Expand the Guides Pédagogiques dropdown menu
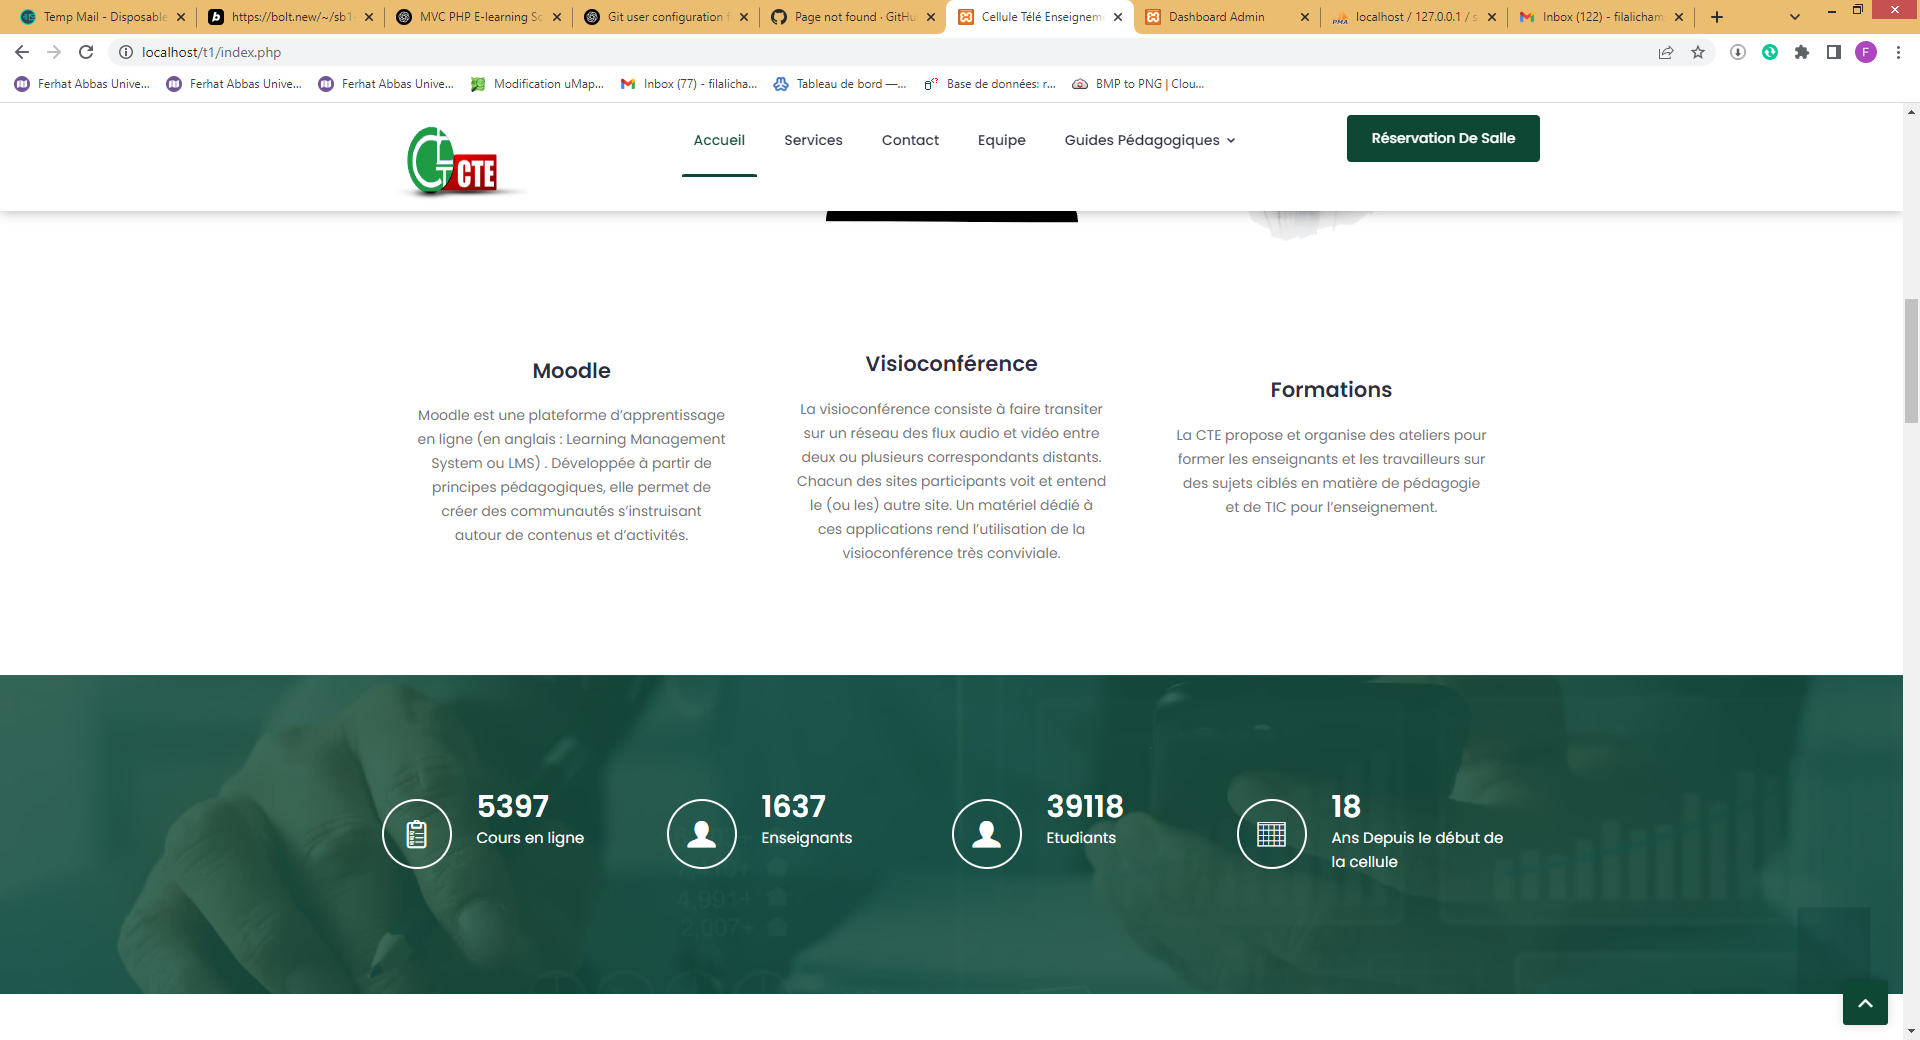 (1150, 140)
